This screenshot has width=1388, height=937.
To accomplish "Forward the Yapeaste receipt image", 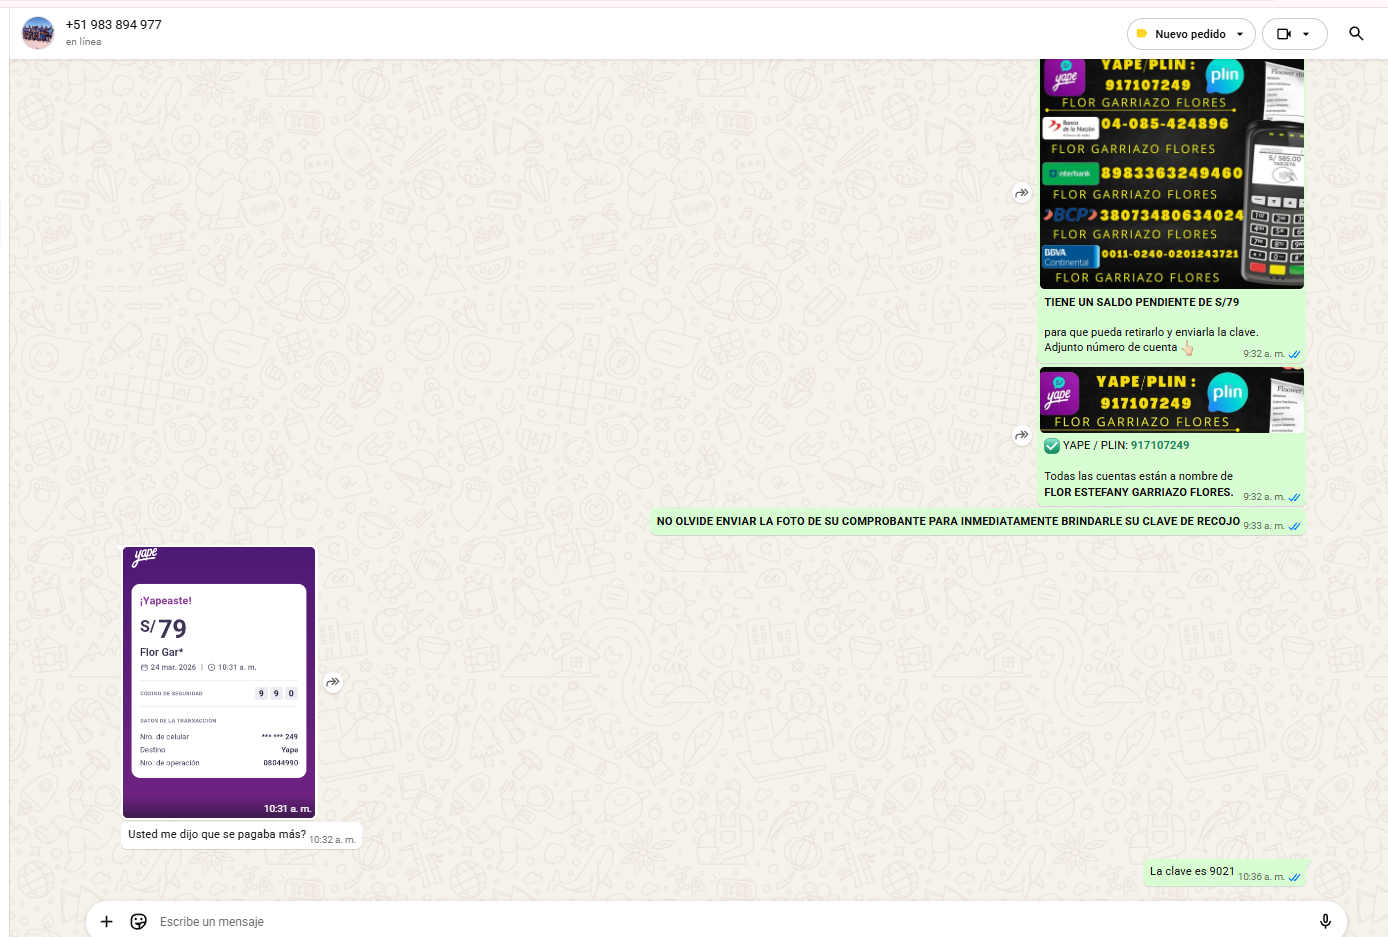I will click(x=333, y=682).
